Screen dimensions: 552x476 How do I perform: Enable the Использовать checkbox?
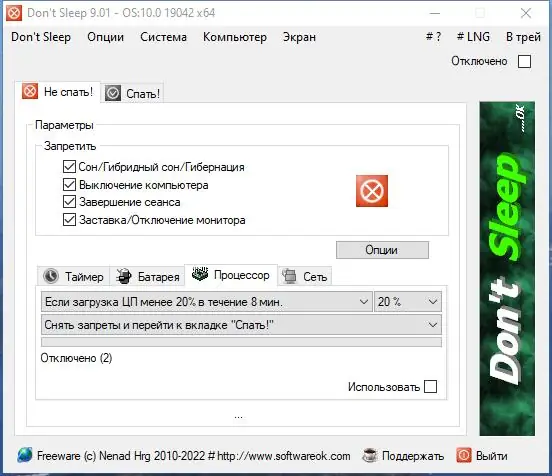click(x=431, y=387)
